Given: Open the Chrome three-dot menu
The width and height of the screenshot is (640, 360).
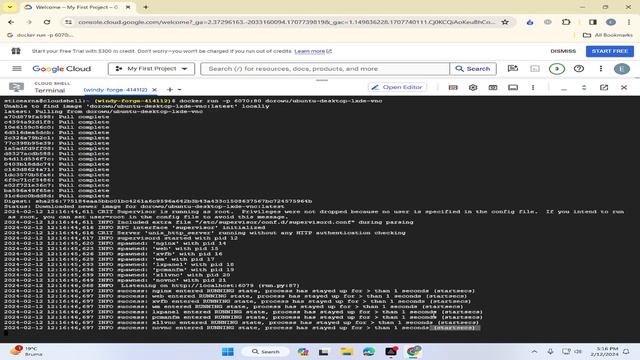Looking at the screenshot, I should (x=629, y=22).
